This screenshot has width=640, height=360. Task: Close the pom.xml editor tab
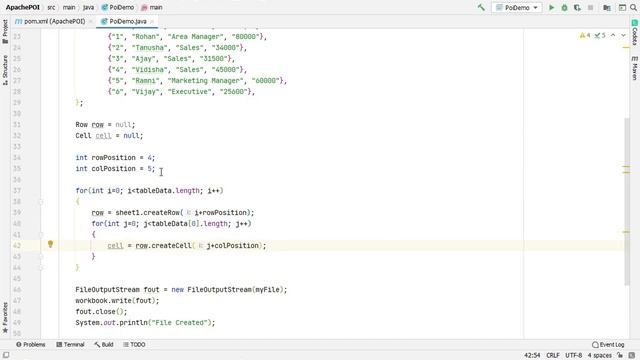coord(91,21)
